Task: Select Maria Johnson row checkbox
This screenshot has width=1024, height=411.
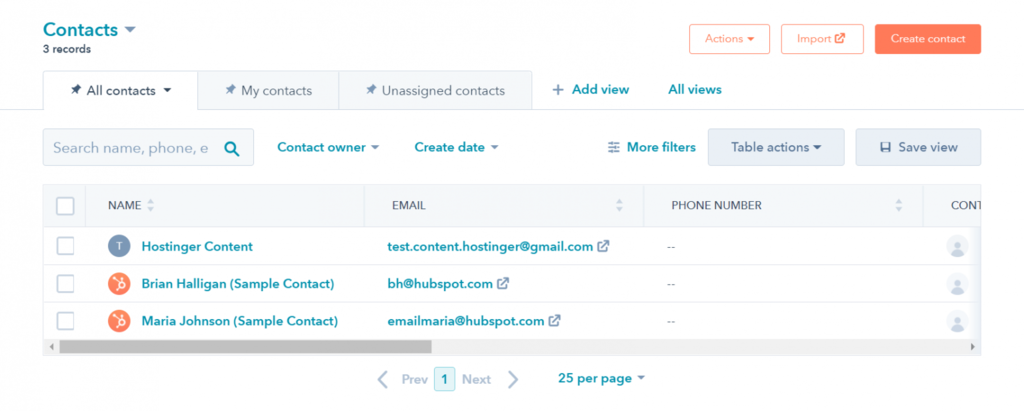Action: [65, 321]
